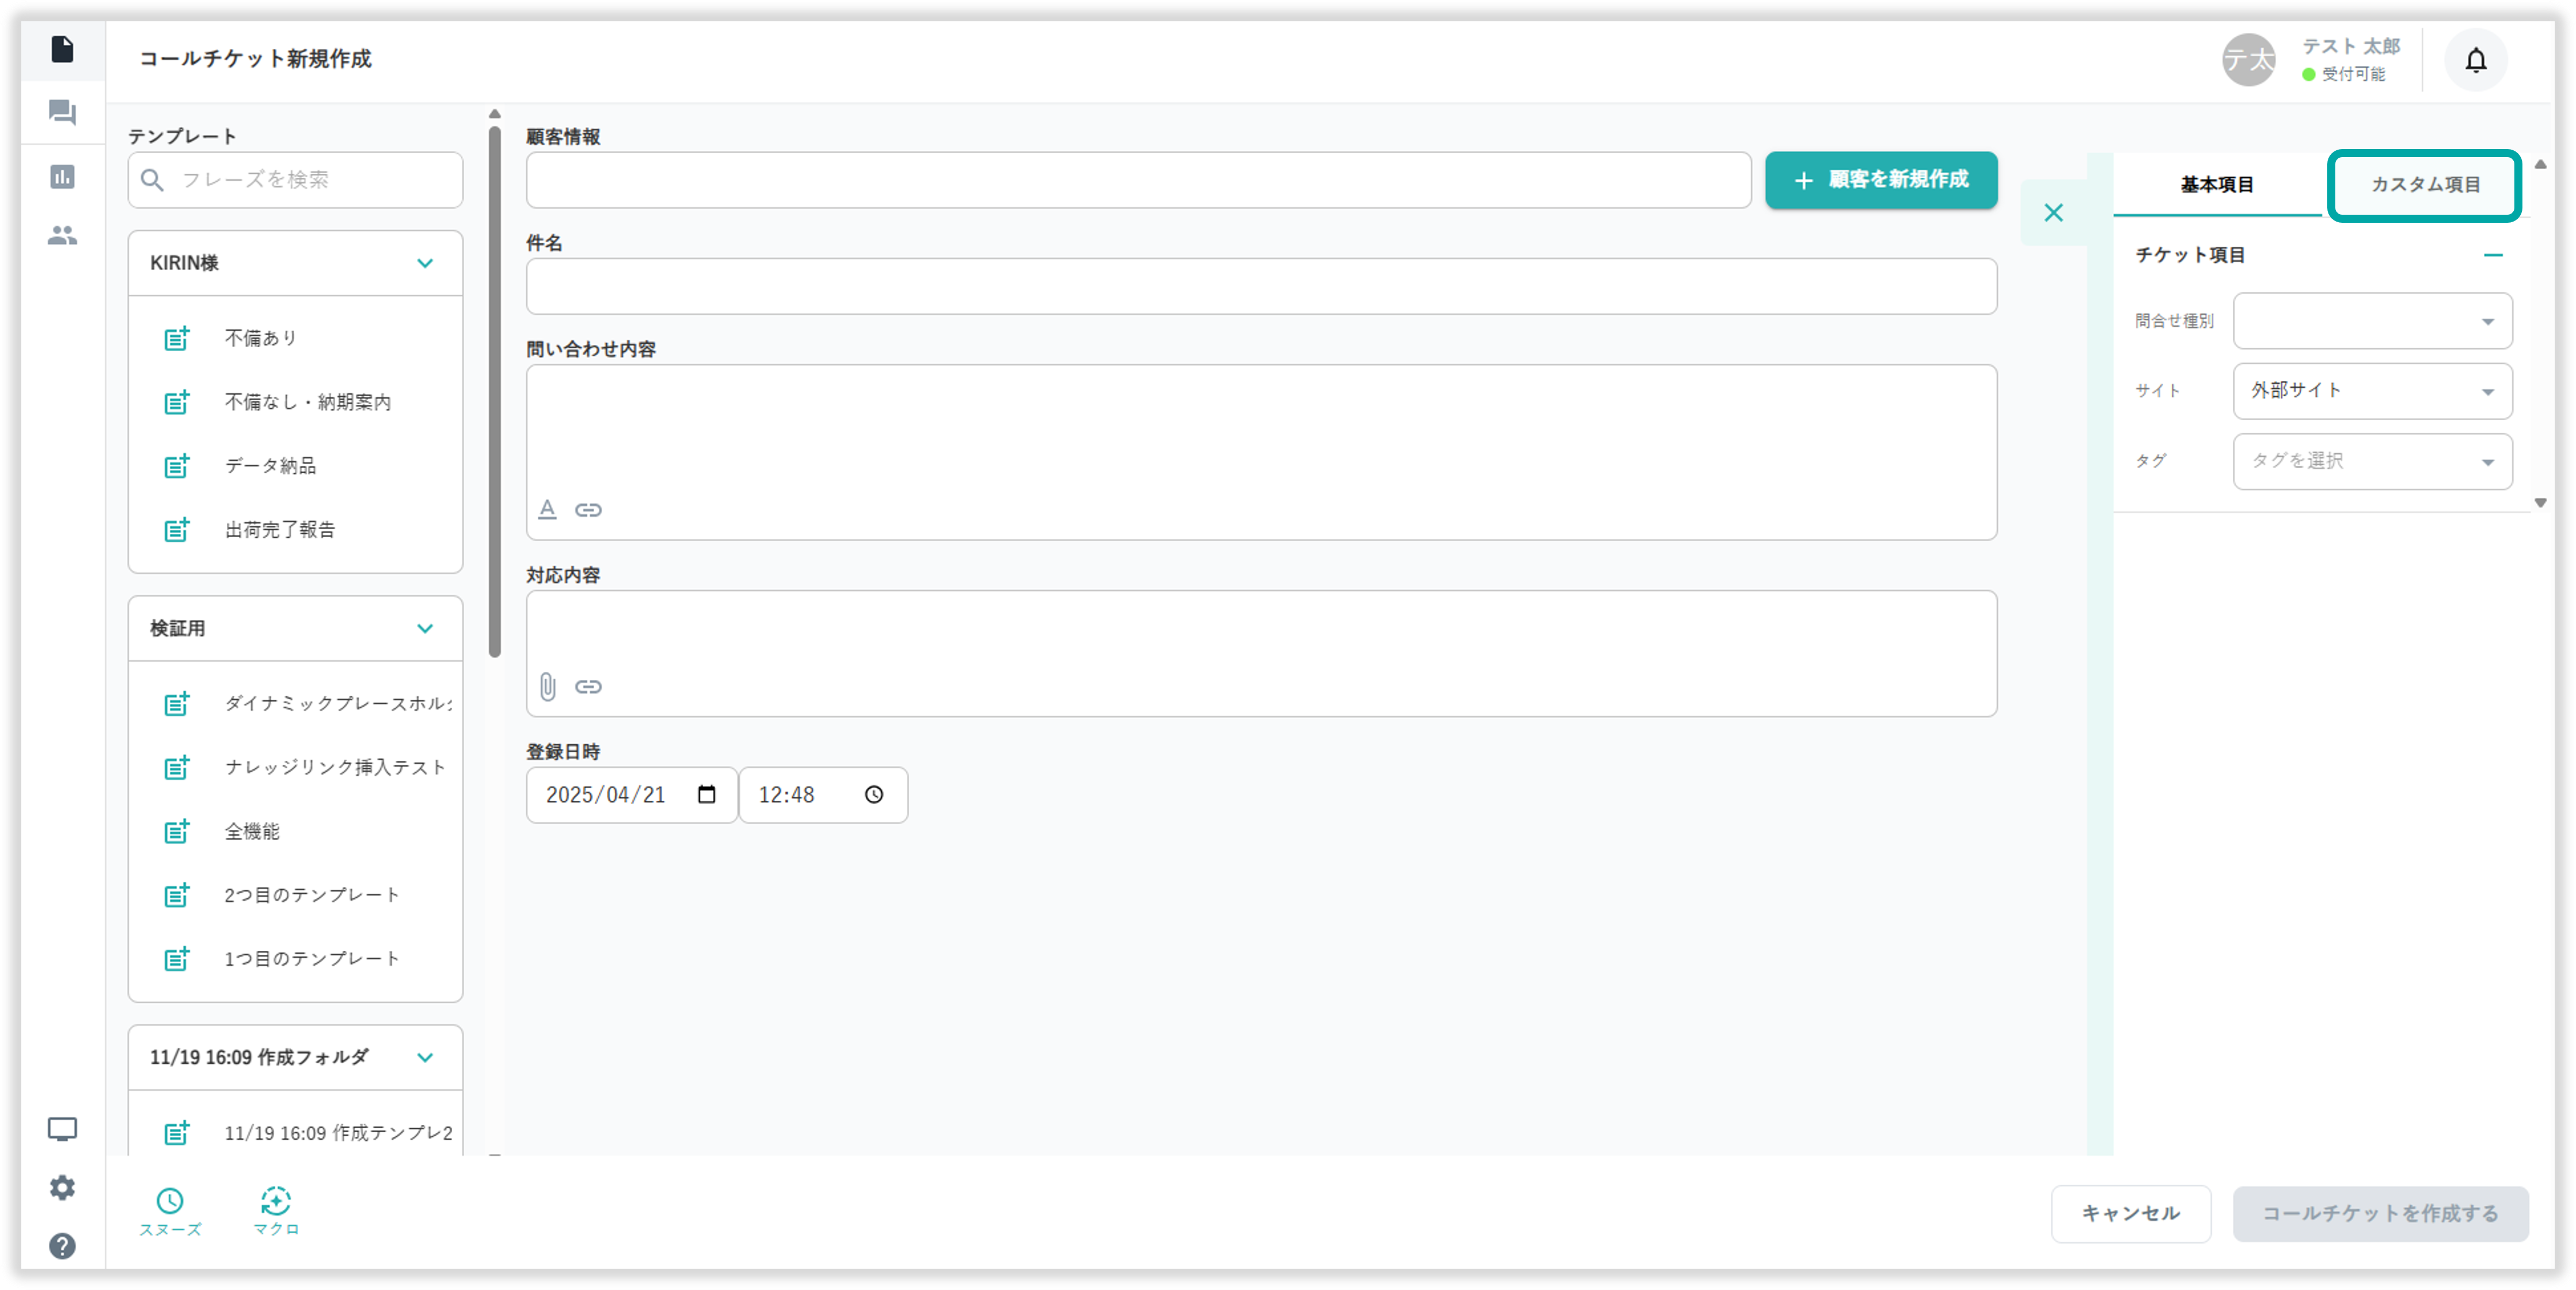2576x1290 pixels.
Task: Click text format icon in 問い合わせ内容
Action: pyautogui.click(x=547, y=510)
